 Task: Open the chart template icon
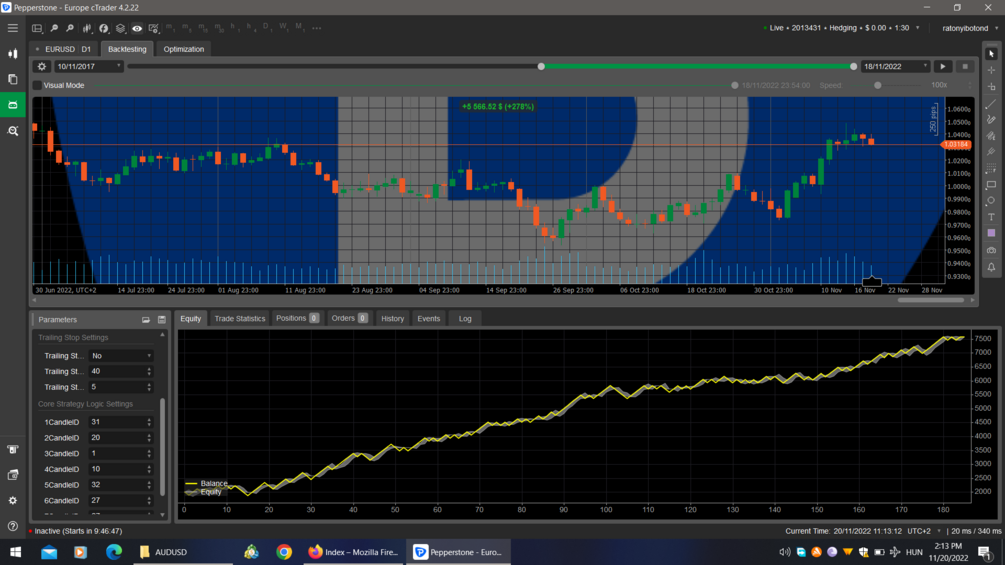[154, 28]
